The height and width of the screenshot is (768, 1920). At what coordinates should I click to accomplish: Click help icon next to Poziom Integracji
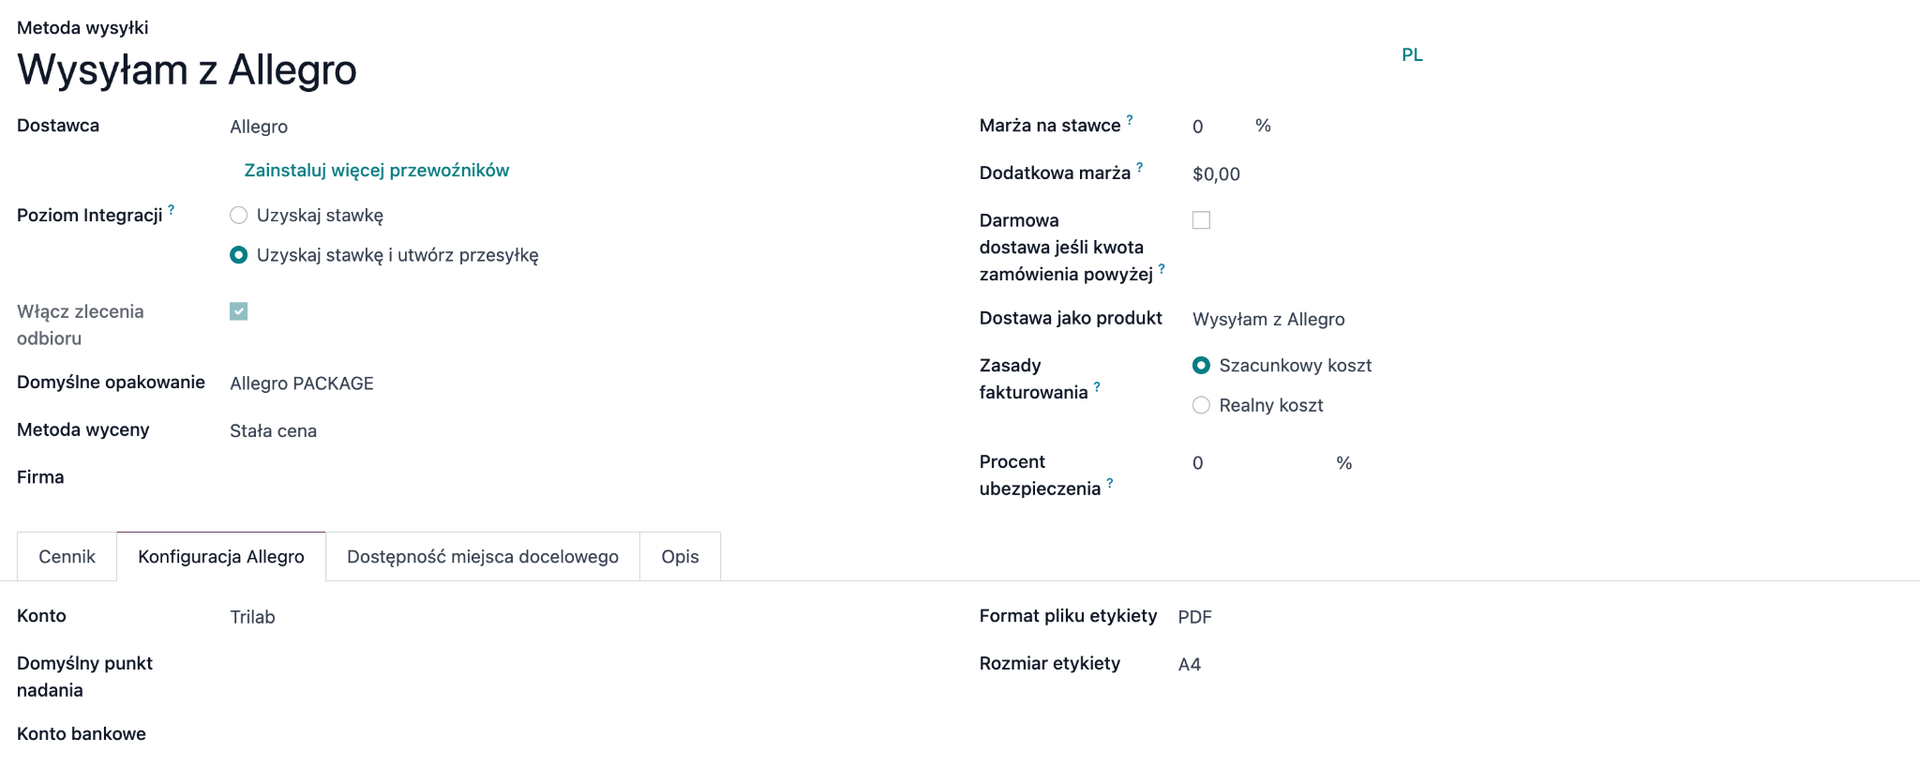coord(171,210)
